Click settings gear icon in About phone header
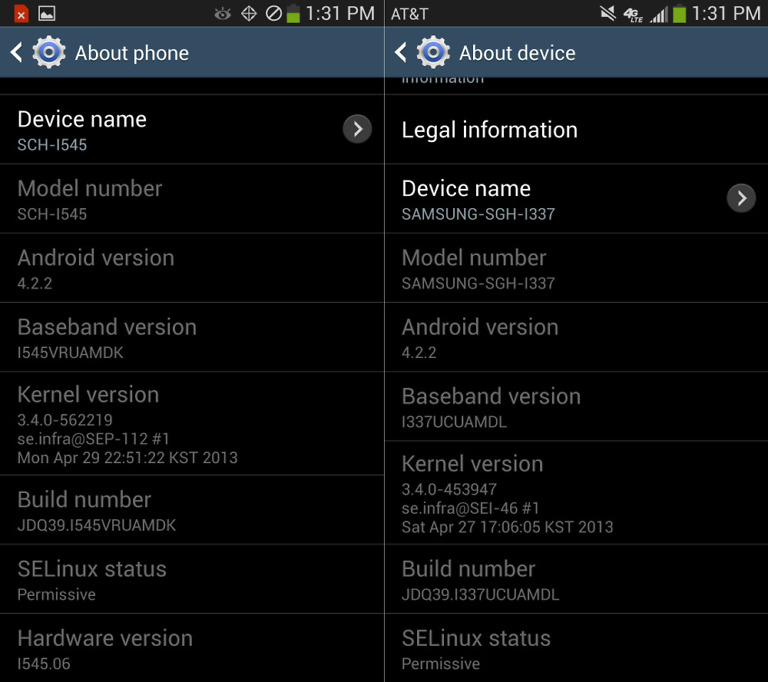768x682 pixels. tap(49, 53)
